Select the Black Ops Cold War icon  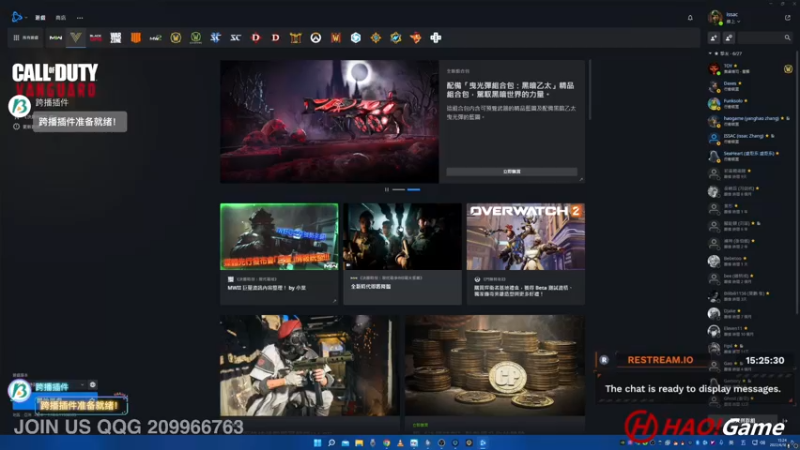[95, 38]
